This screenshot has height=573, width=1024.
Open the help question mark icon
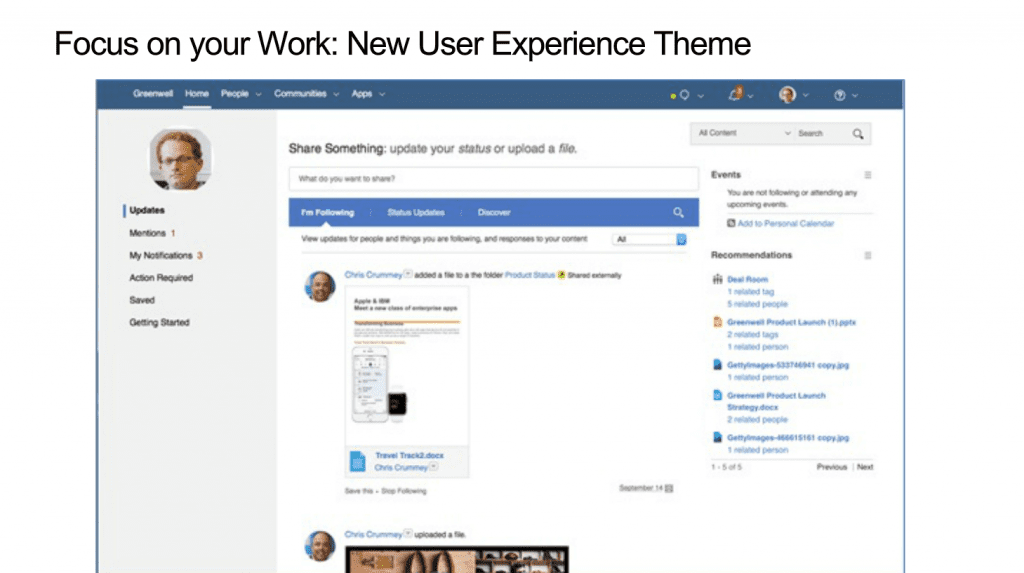tap(840, 95)
